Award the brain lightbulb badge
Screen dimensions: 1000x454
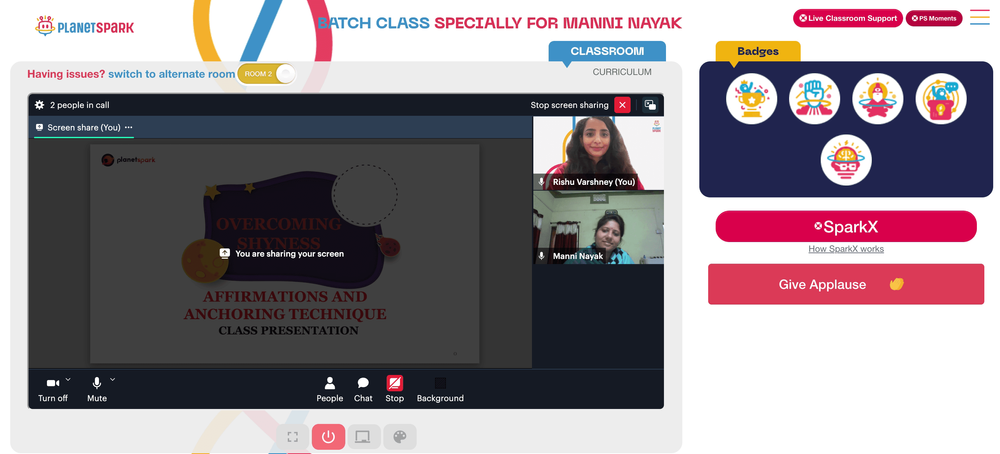pos(846,160)
